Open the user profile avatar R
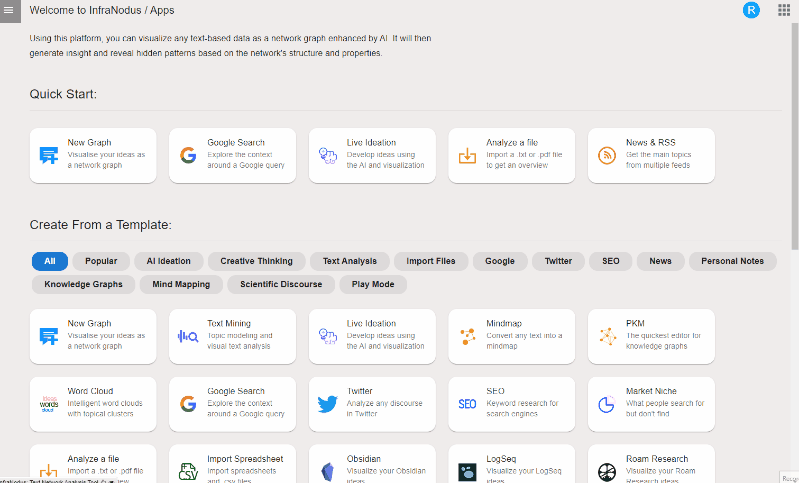The height and width of the screenshot is (483, 799). 751,10
